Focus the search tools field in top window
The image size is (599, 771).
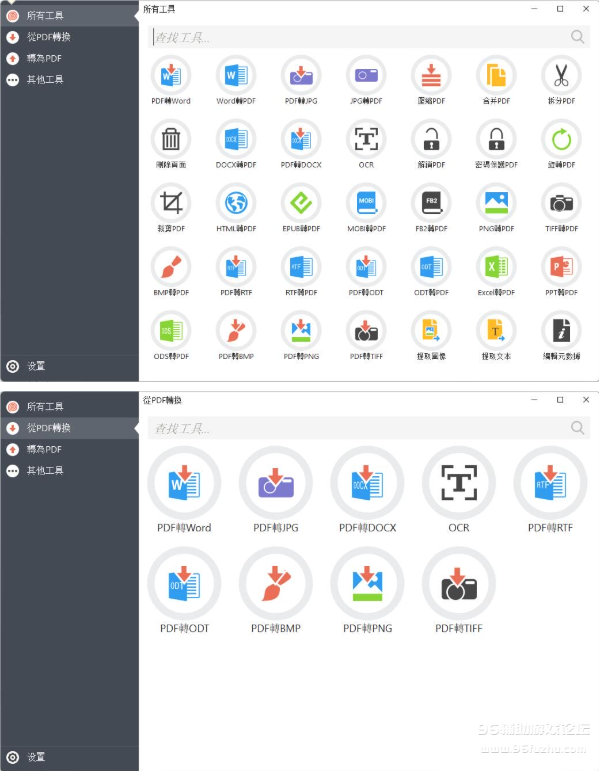369,37
